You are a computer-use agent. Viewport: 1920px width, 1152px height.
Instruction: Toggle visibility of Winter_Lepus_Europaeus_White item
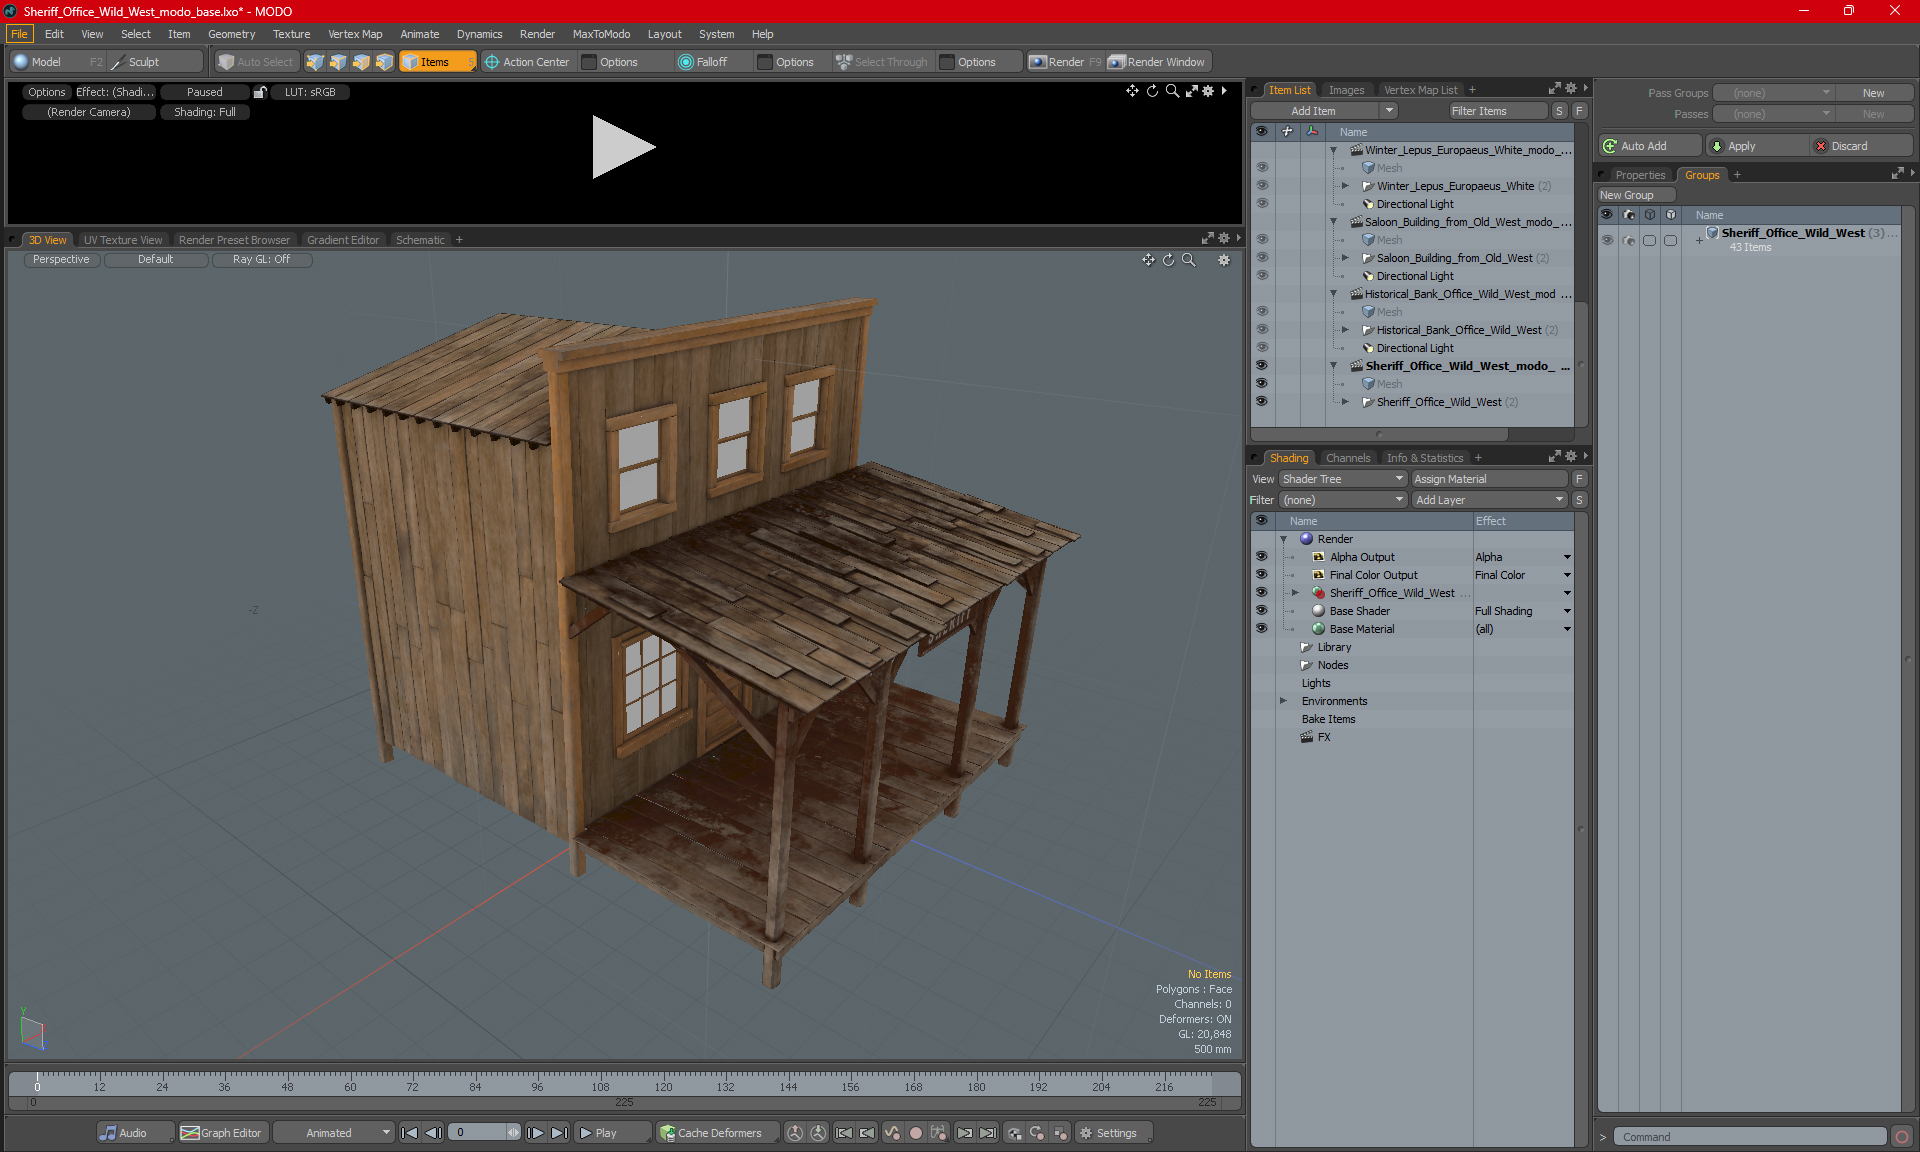[x=1262, y=186]
